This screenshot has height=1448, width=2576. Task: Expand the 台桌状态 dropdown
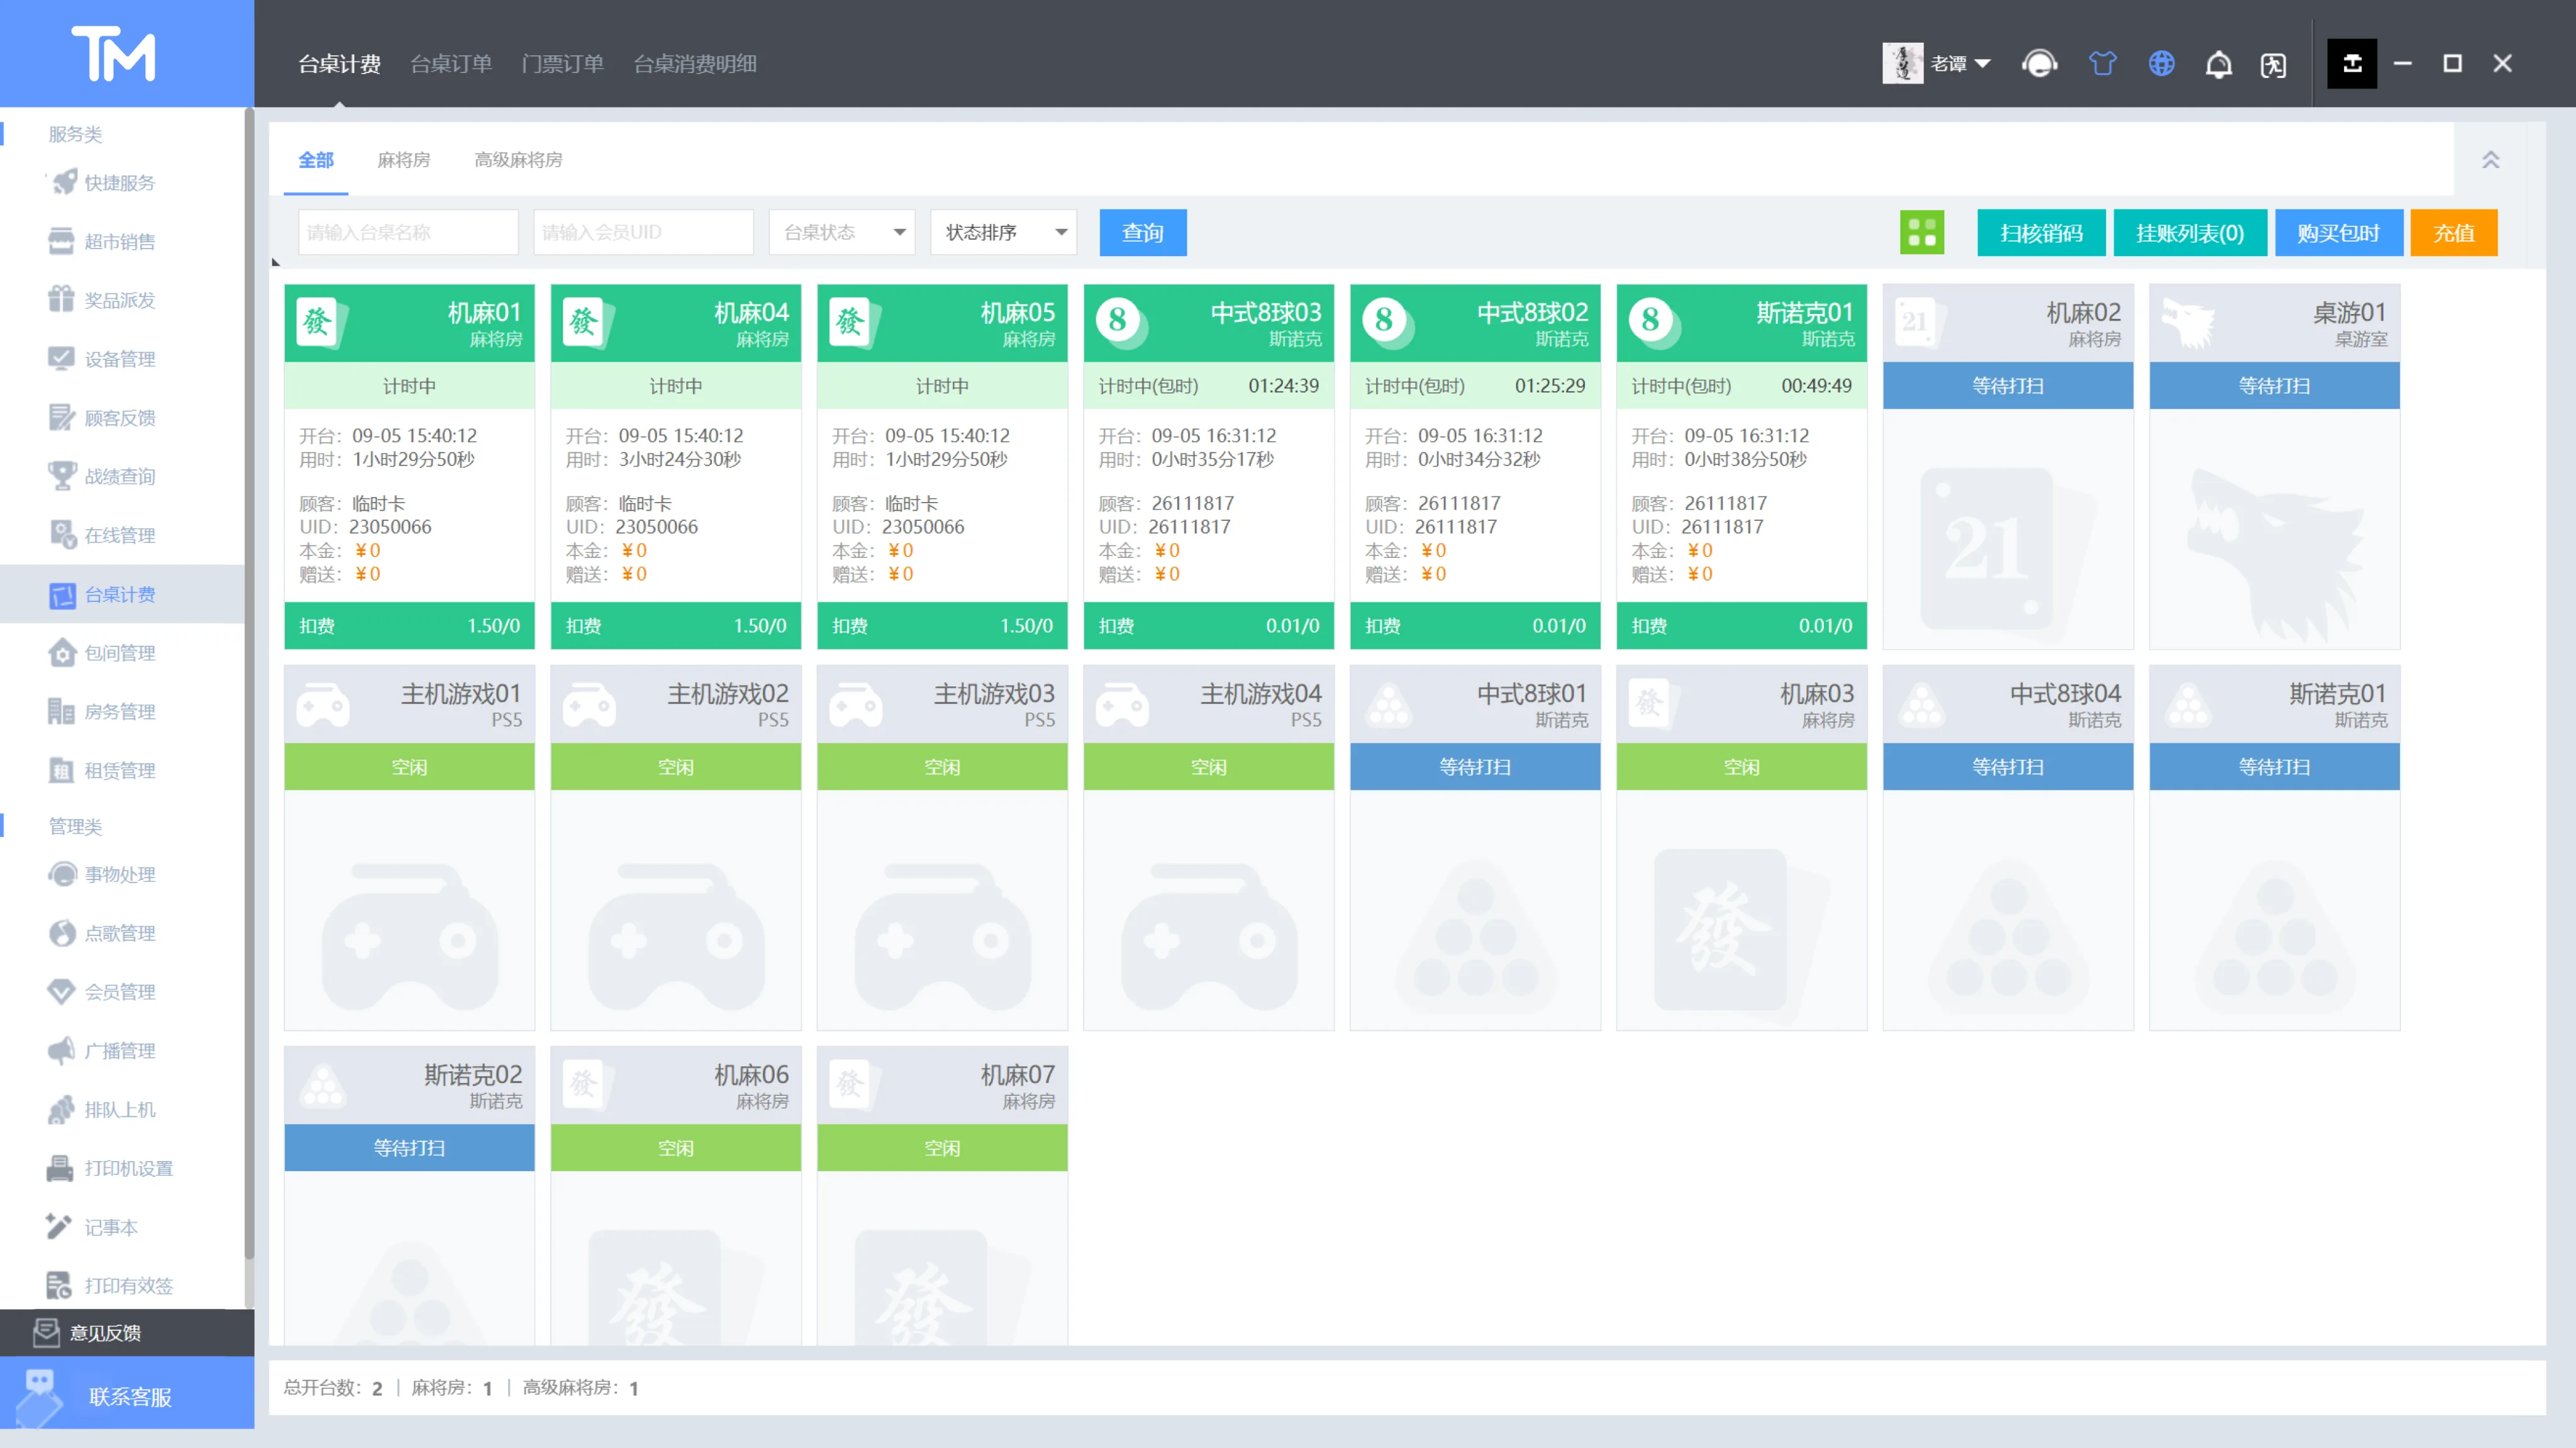(x=842, y=232)
